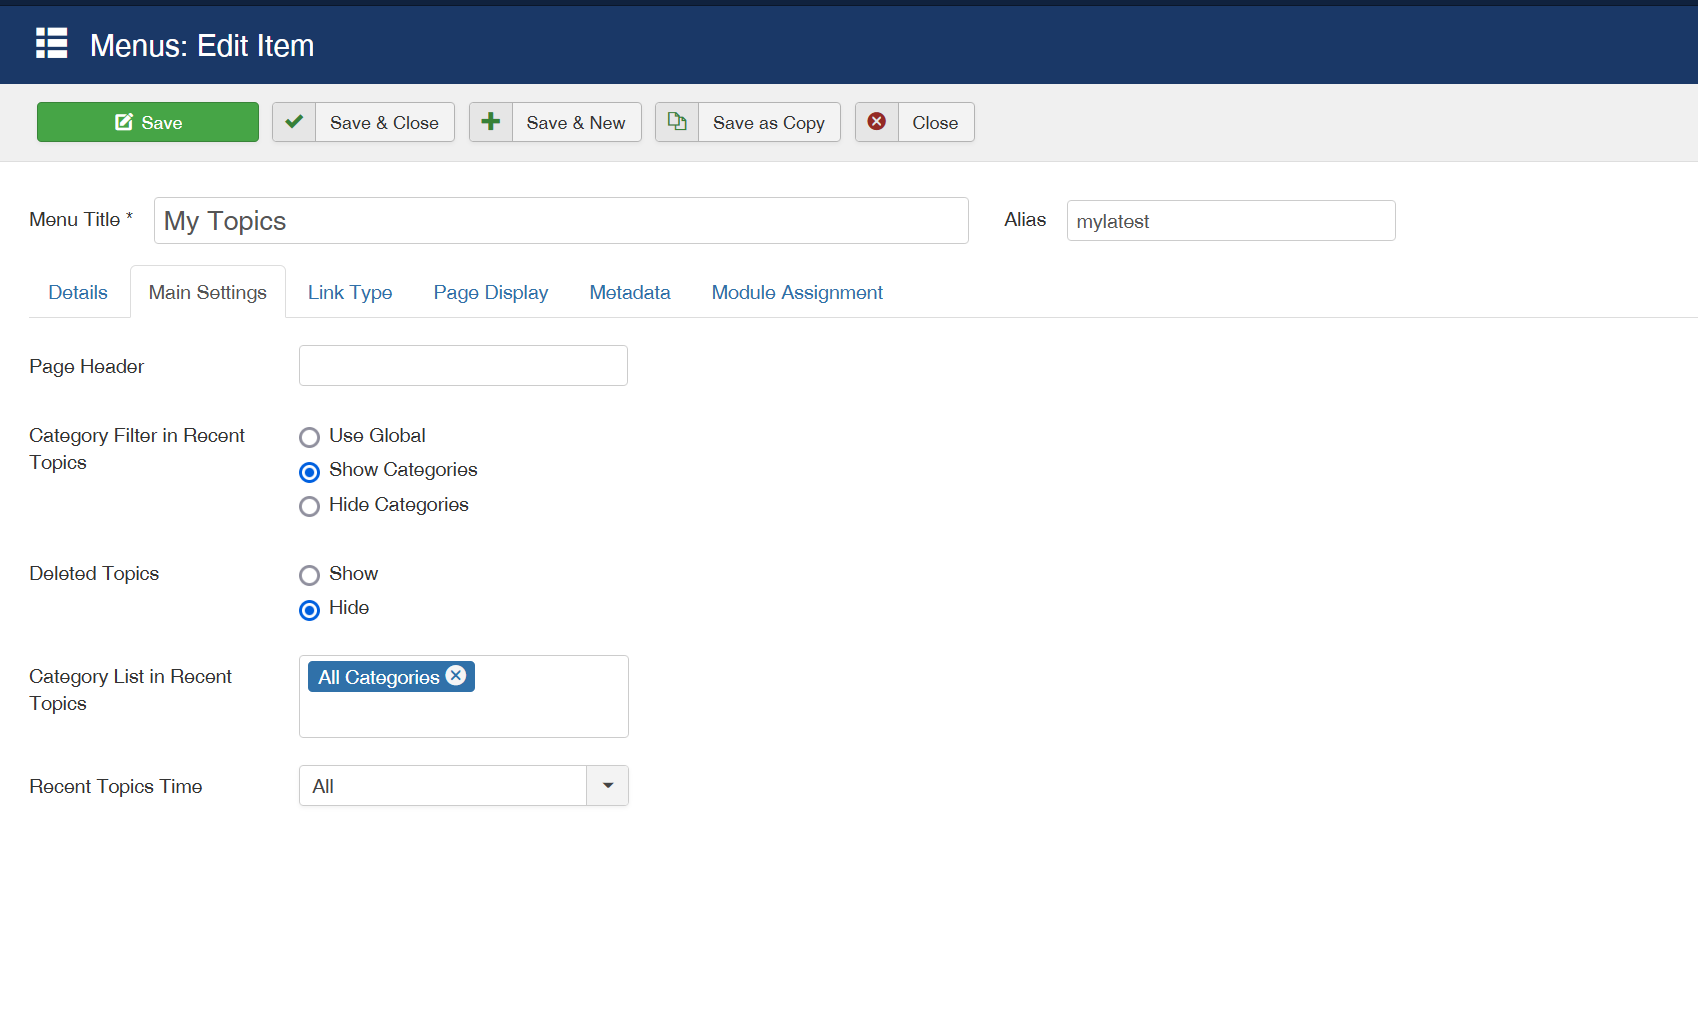
Task: Click the red X Close icon
Action: tap(877, 122)
